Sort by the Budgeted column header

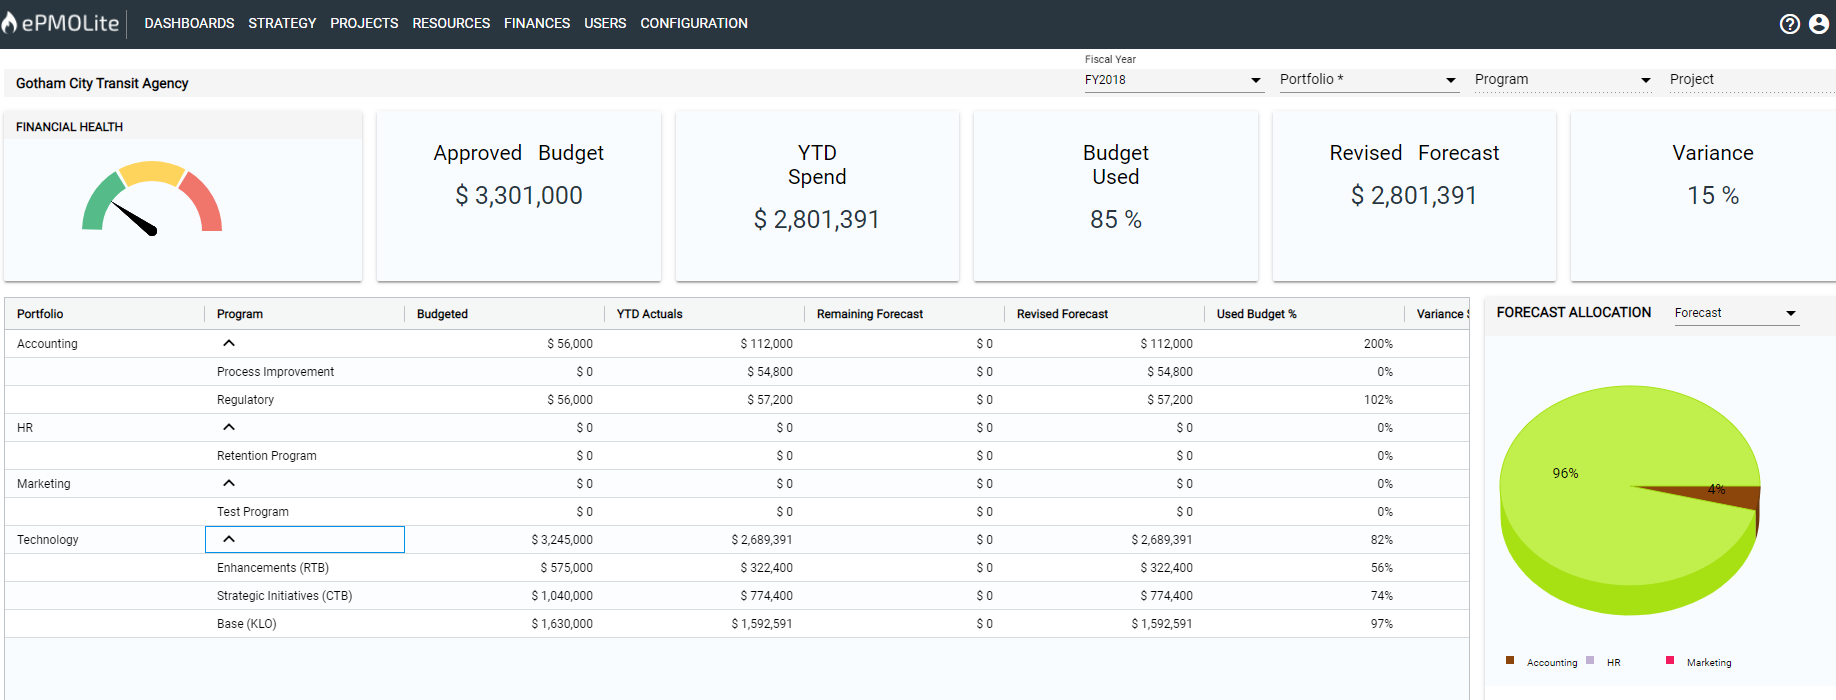point(442,314)
